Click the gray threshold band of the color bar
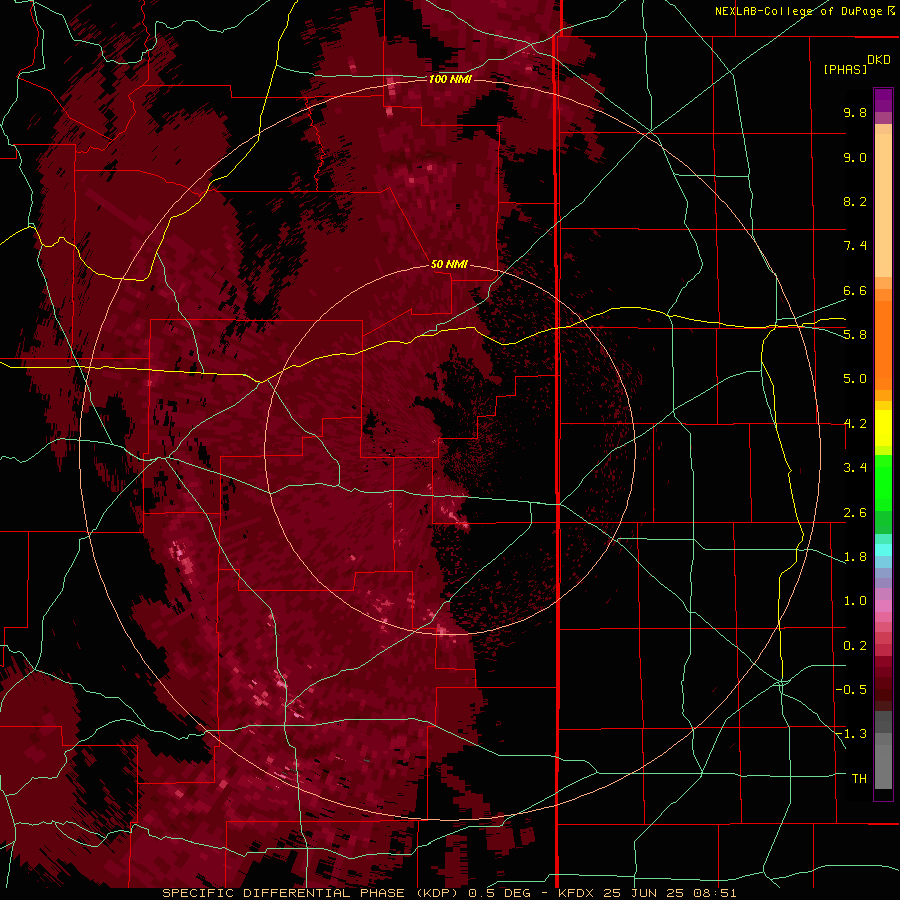This screenshot has width=900, height=900. (883, 750)
